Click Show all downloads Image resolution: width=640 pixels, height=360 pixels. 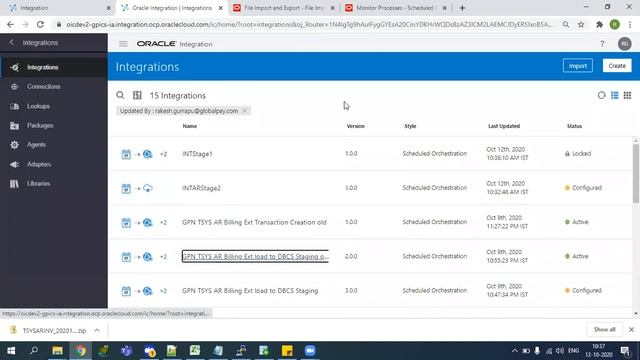point(604,329)
